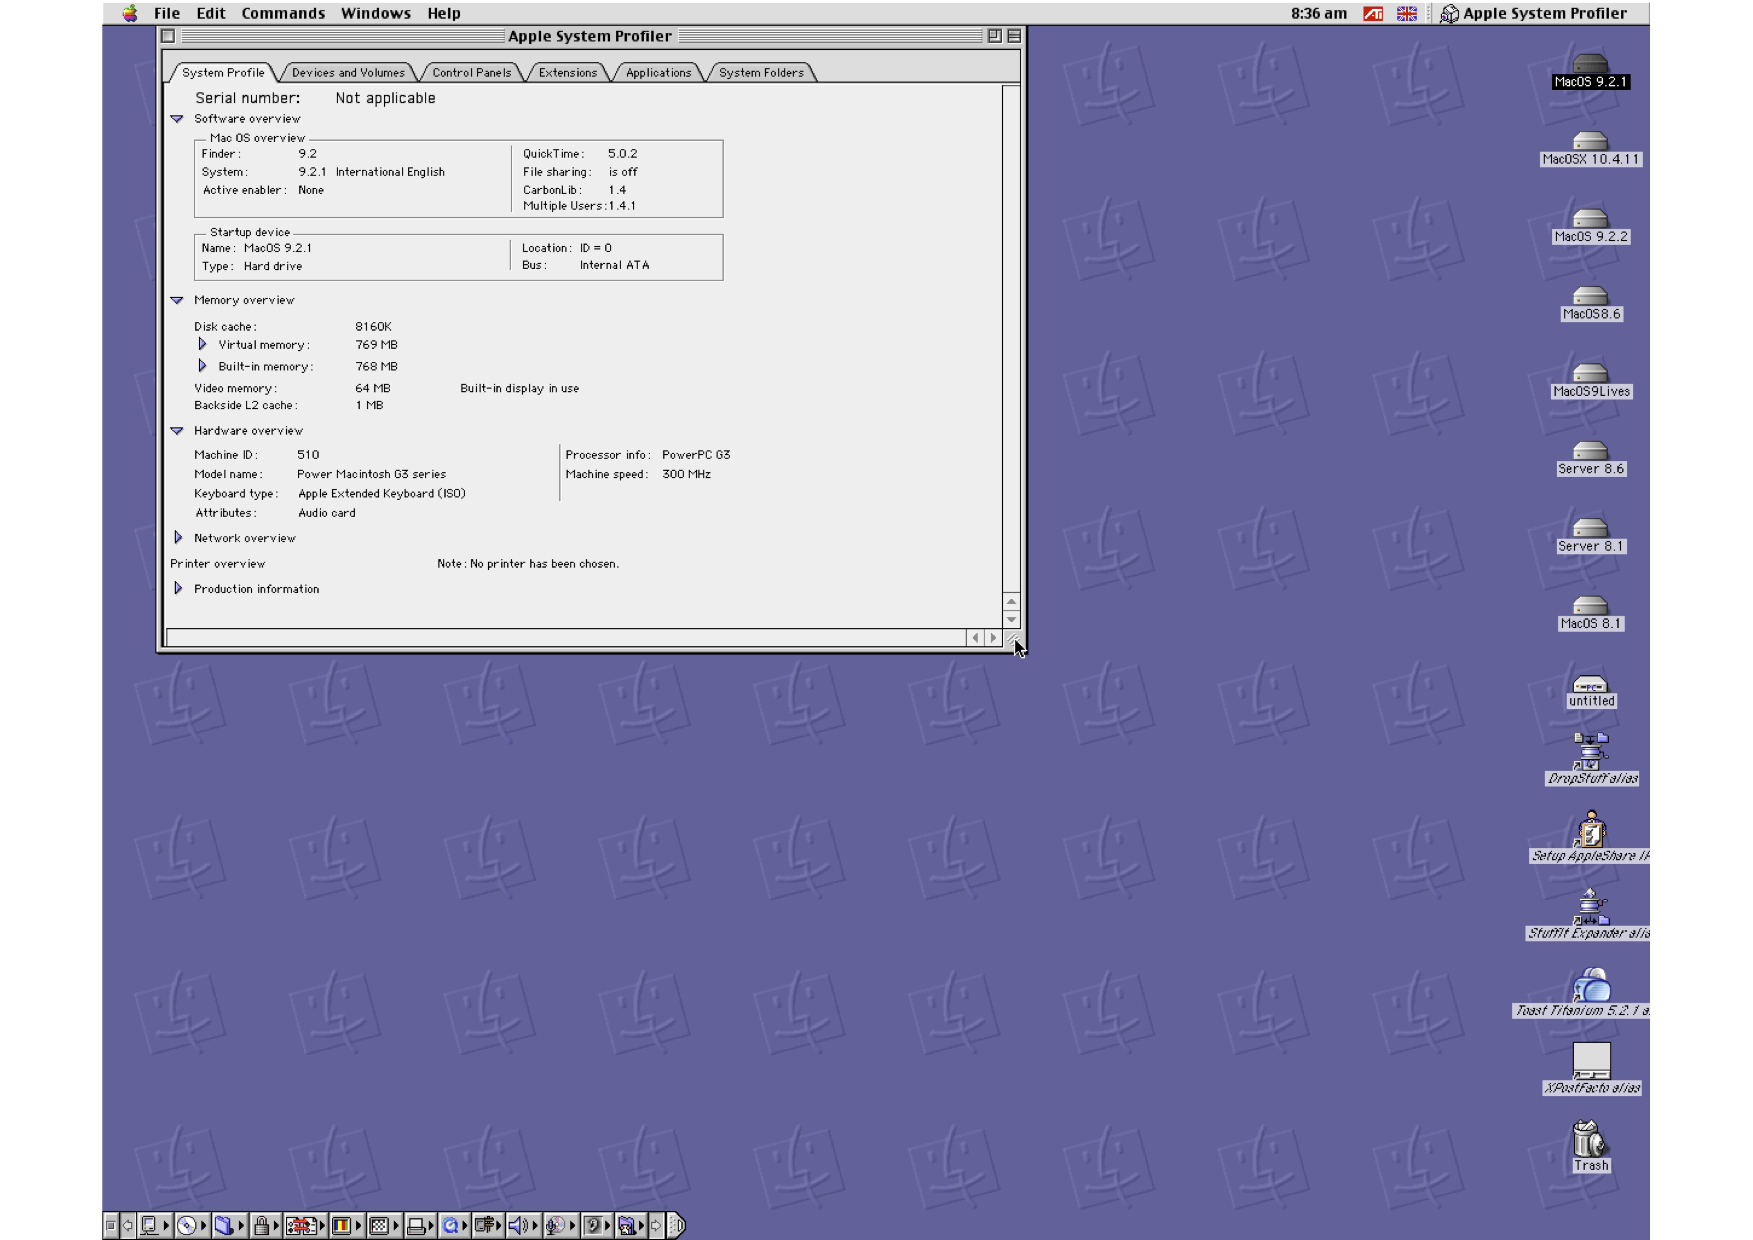
Task: Collapse the Memory overview section
Action: pyautogui.click(x=177, y=300)
